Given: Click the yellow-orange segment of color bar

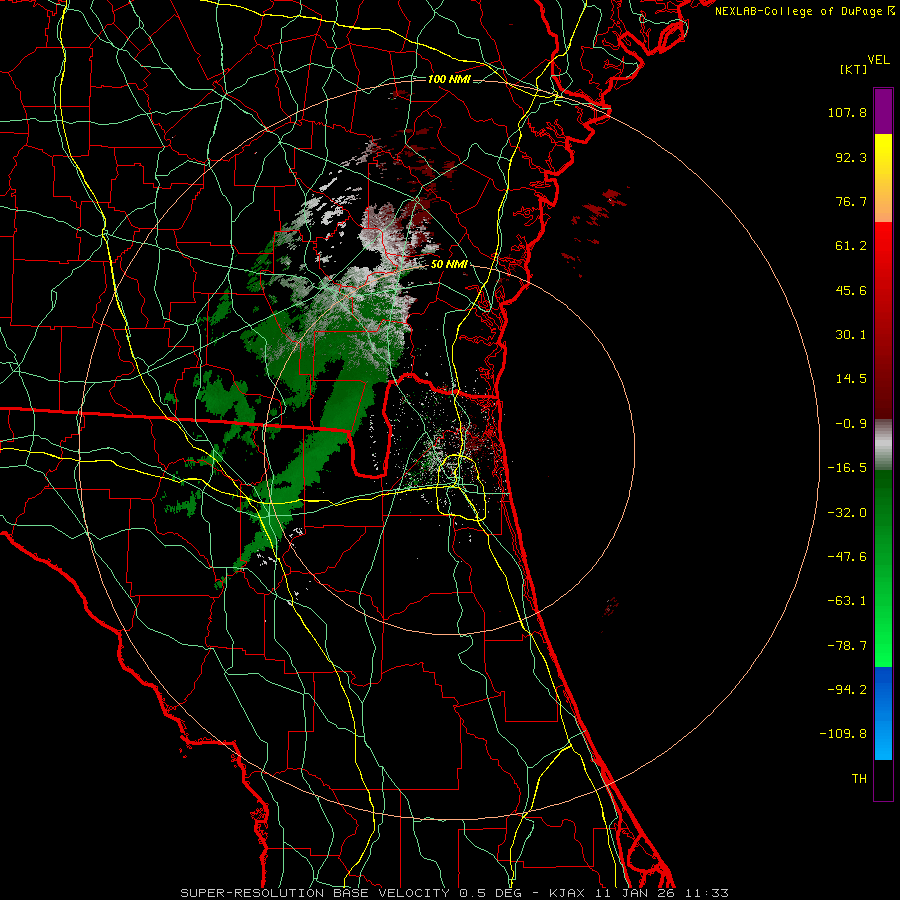Looking at the screenshot, I should pos(883,178).
